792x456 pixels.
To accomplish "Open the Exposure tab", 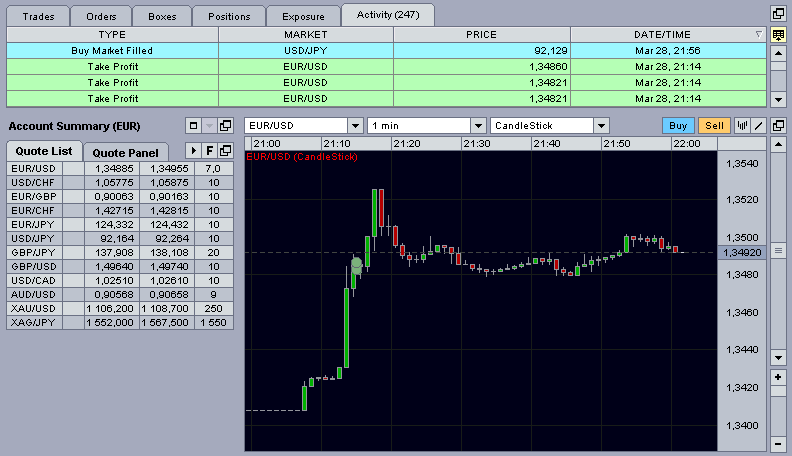I will click(x=303, y=16).
